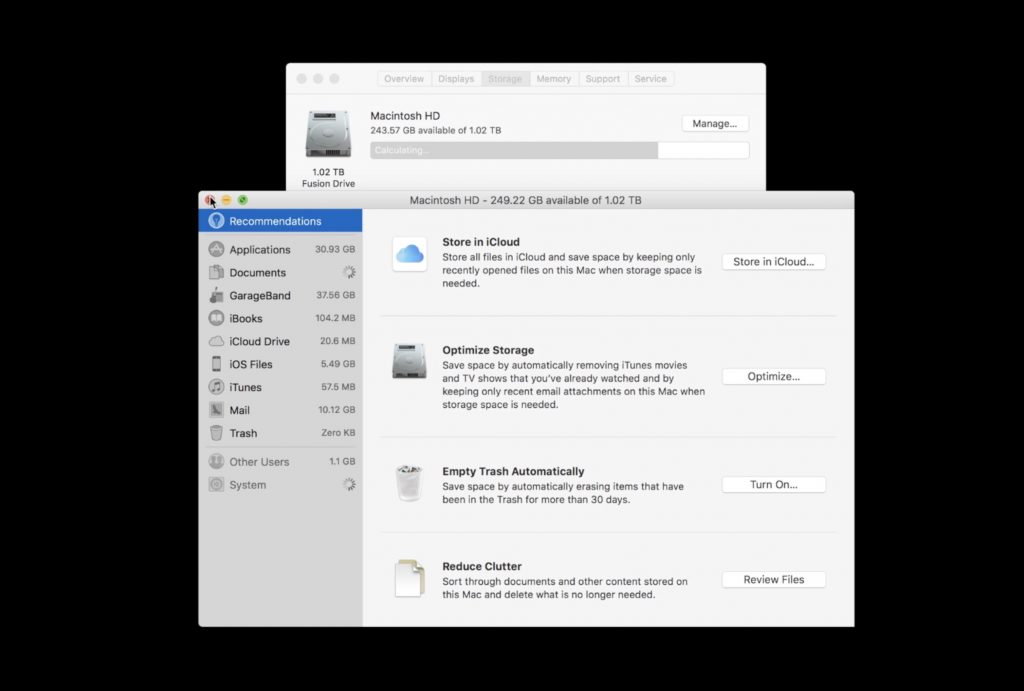Click the trash icon beside Empty Trash Automatically
Screen dimensions: 1024x691
point(409,483)
